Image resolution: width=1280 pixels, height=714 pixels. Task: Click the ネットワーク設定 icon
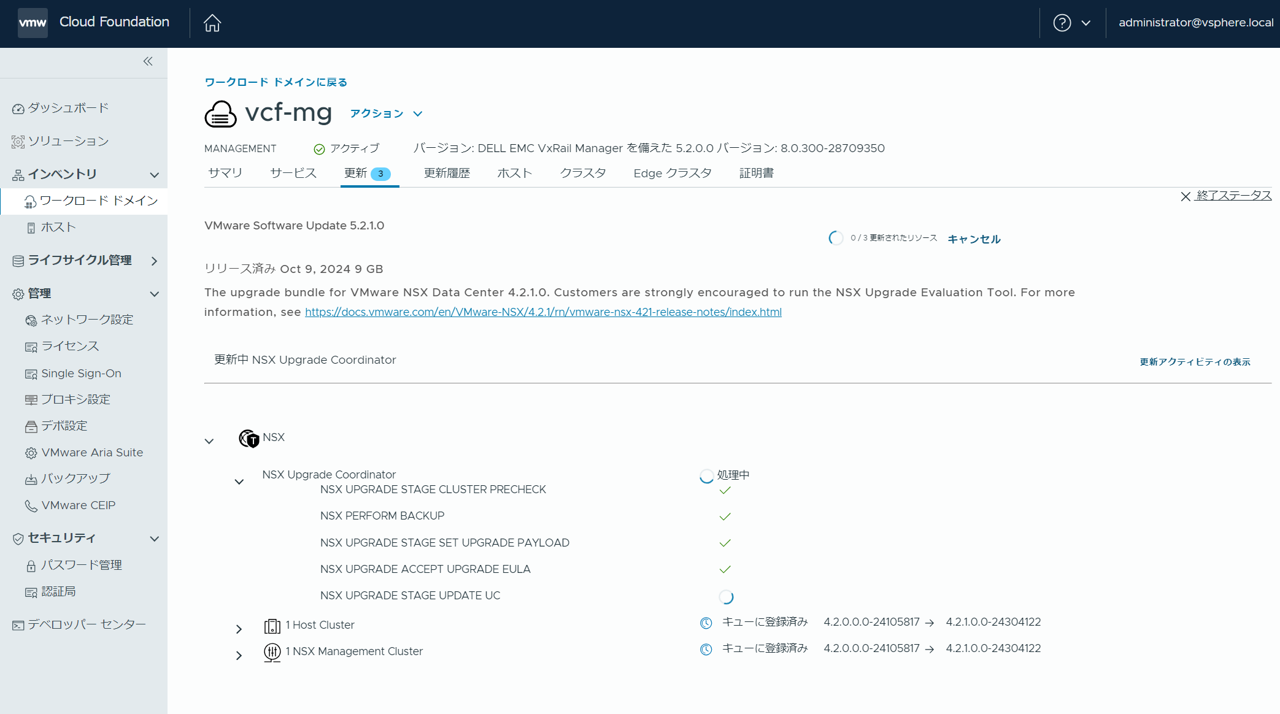click(x=31, y=321)
